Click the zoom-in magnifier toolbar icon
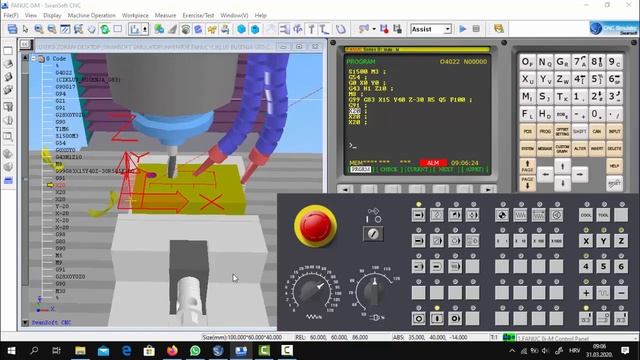The height and width of the screenshot is (360, 640). tap(39, 29)
